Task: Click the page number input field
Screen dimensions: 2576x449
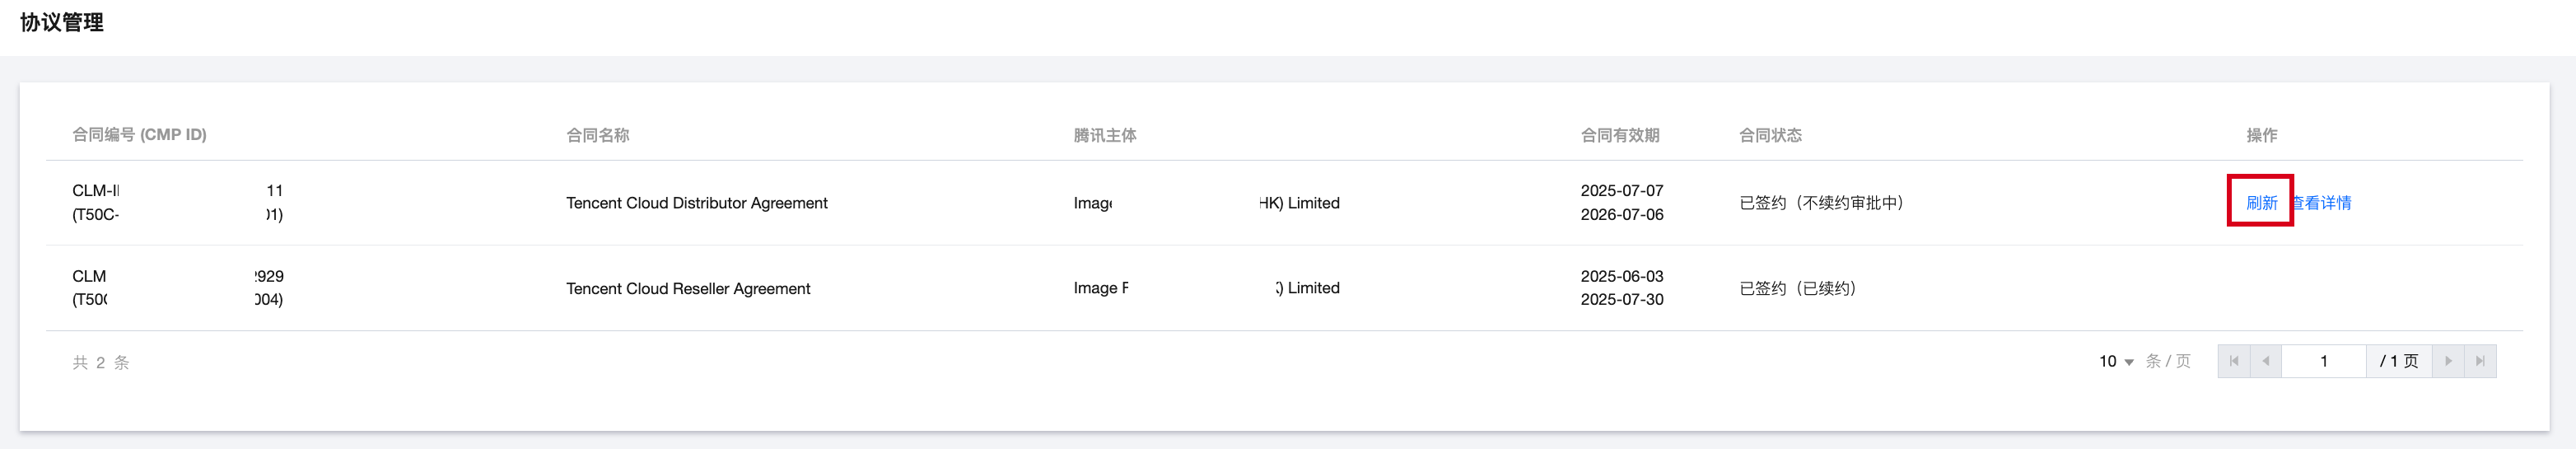Action: click(2323, 361)
